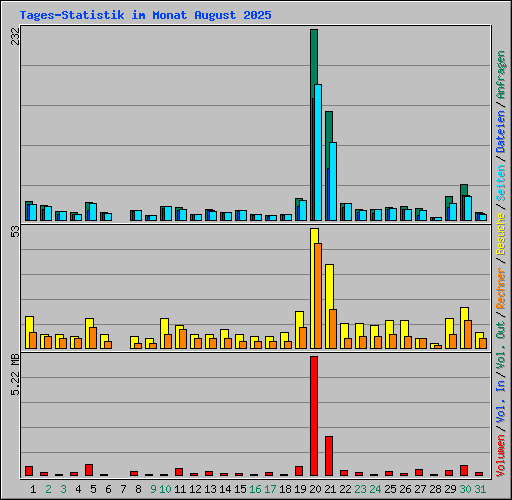Click the green weekend day "23" label
This screenshot has width=512, height=500.
pyautogui.click(x=360, y=489)
